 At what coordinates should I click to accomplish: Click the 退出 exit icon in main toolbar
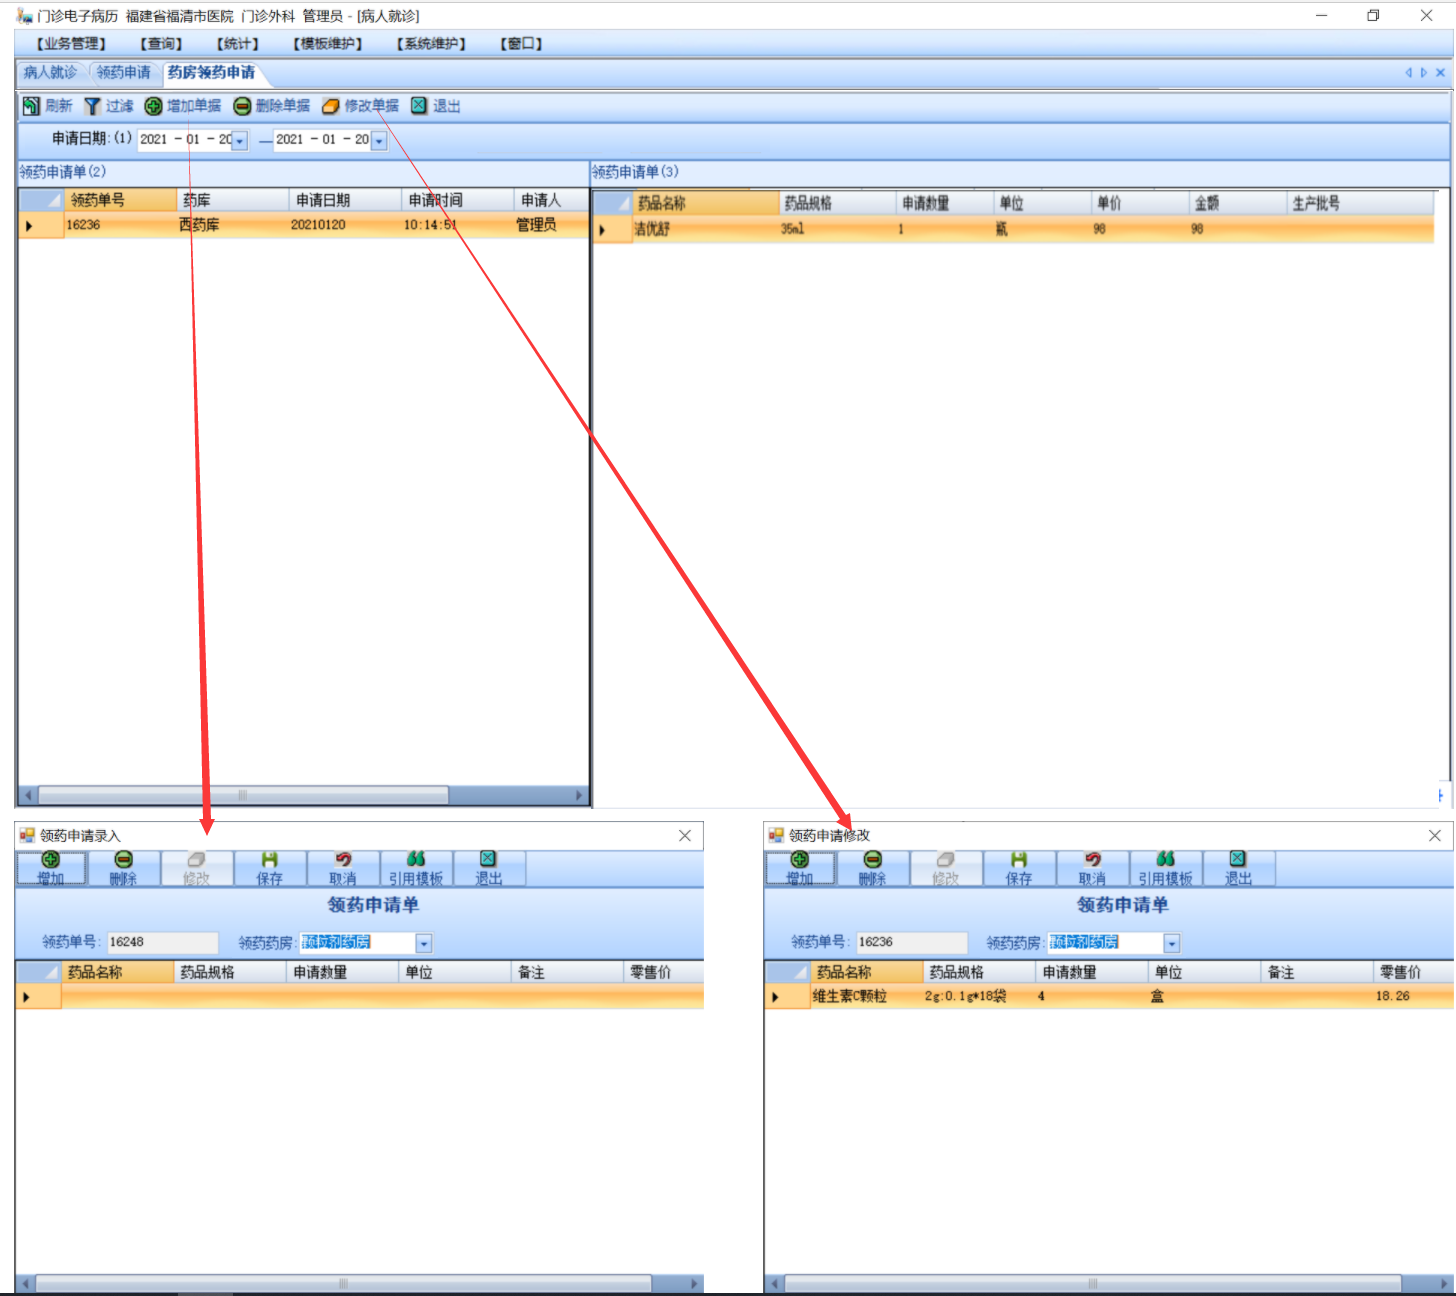tap(419, 106)
